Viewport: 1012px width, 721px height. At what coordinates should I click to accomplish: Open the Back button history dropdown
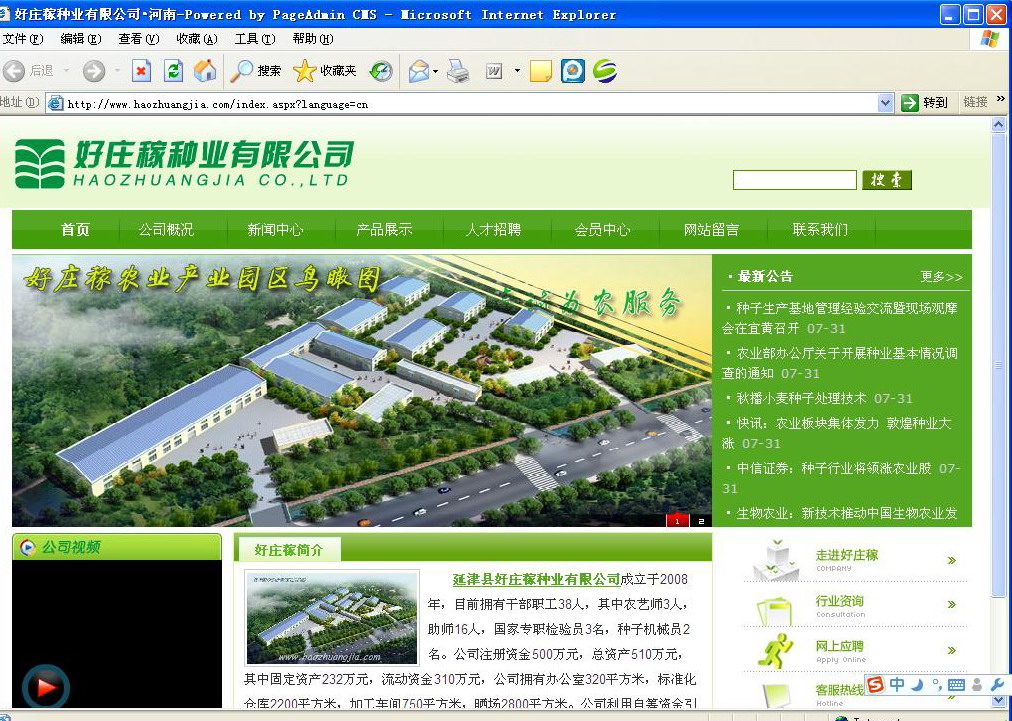tap(66, 71)
